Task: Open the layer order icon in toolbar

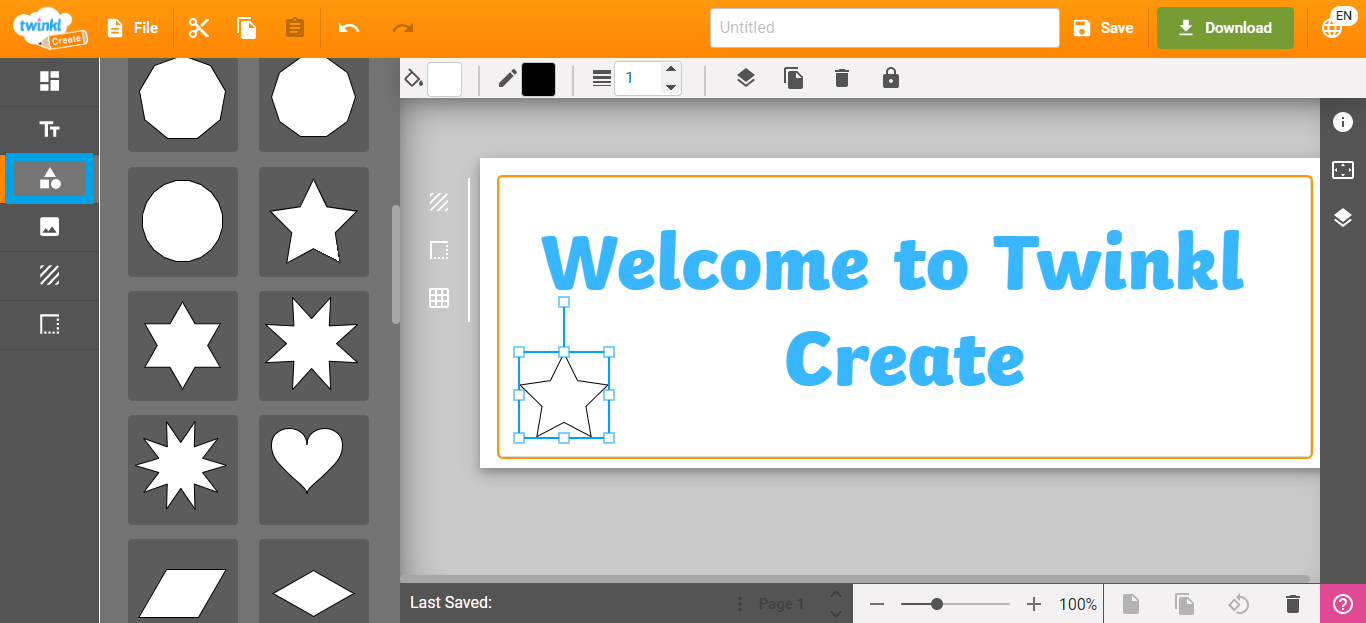Action: click(x=745, y=78)
